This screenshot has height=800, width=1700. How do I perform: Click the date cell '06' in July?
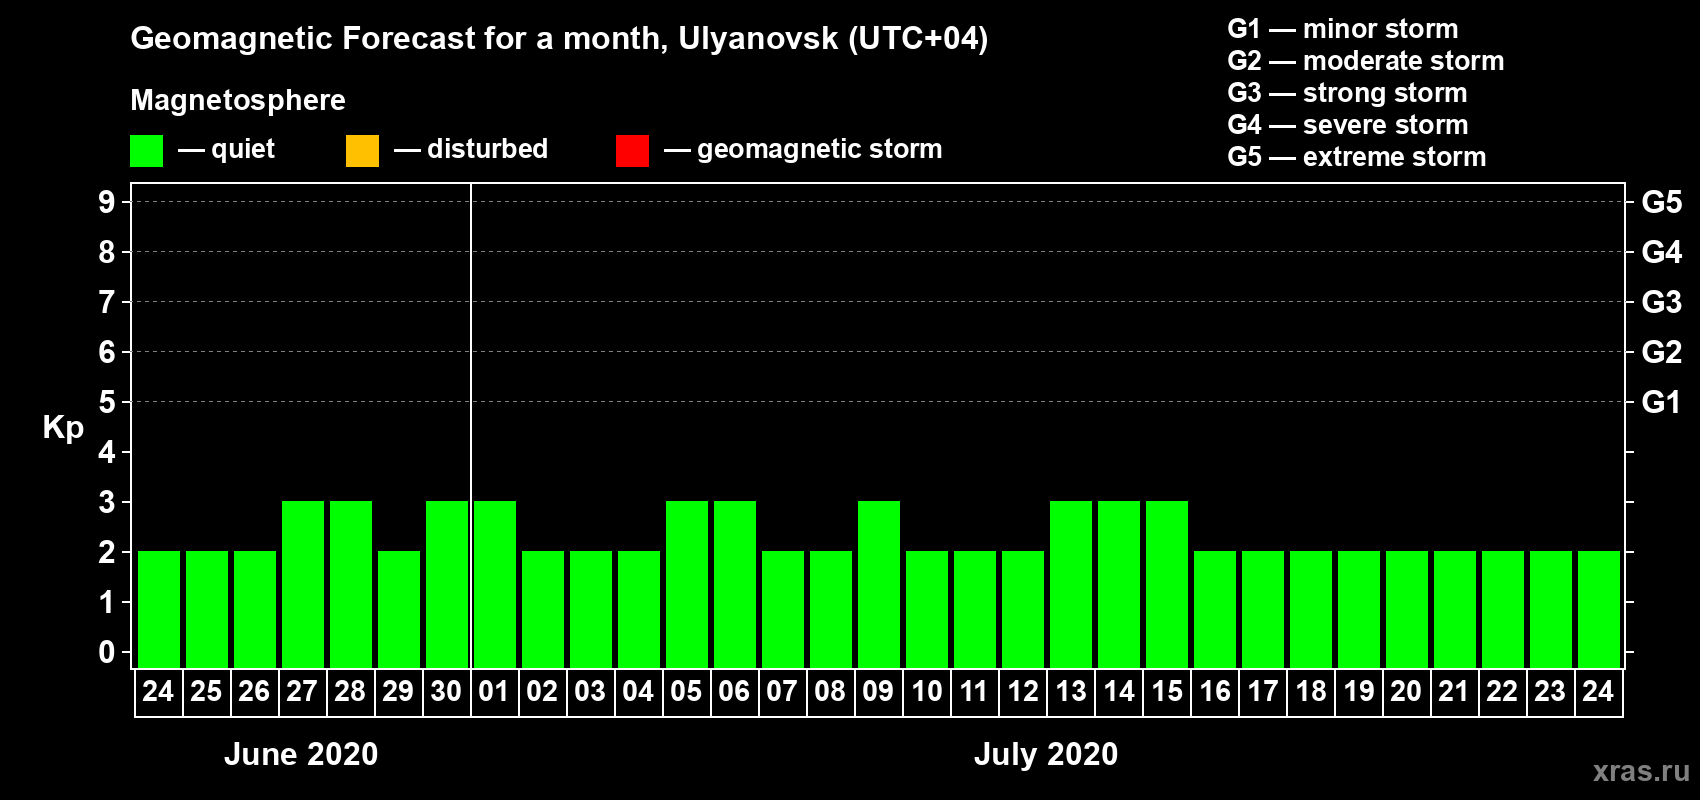point(734,692)
